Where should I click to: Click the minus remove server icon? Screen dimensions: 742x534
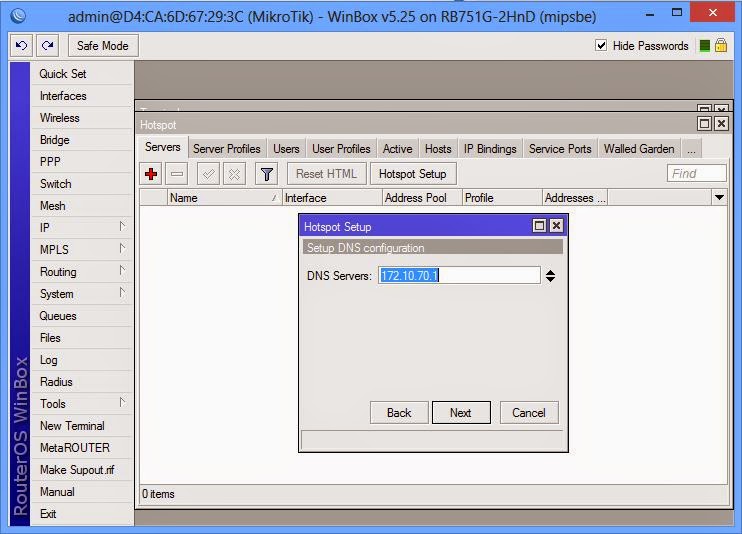pyautogui.click(x=177, y=174)
